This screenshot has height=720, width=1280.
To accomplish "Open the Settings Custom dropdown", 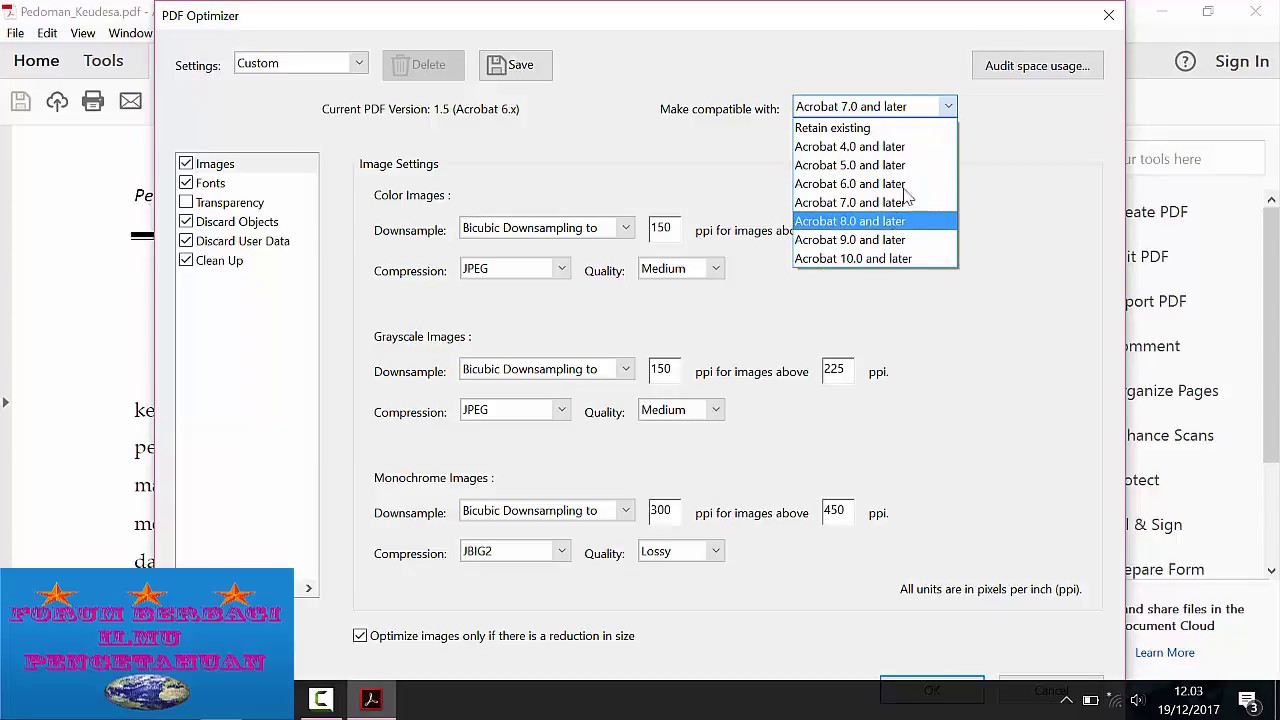I will (x=301, y=63).
